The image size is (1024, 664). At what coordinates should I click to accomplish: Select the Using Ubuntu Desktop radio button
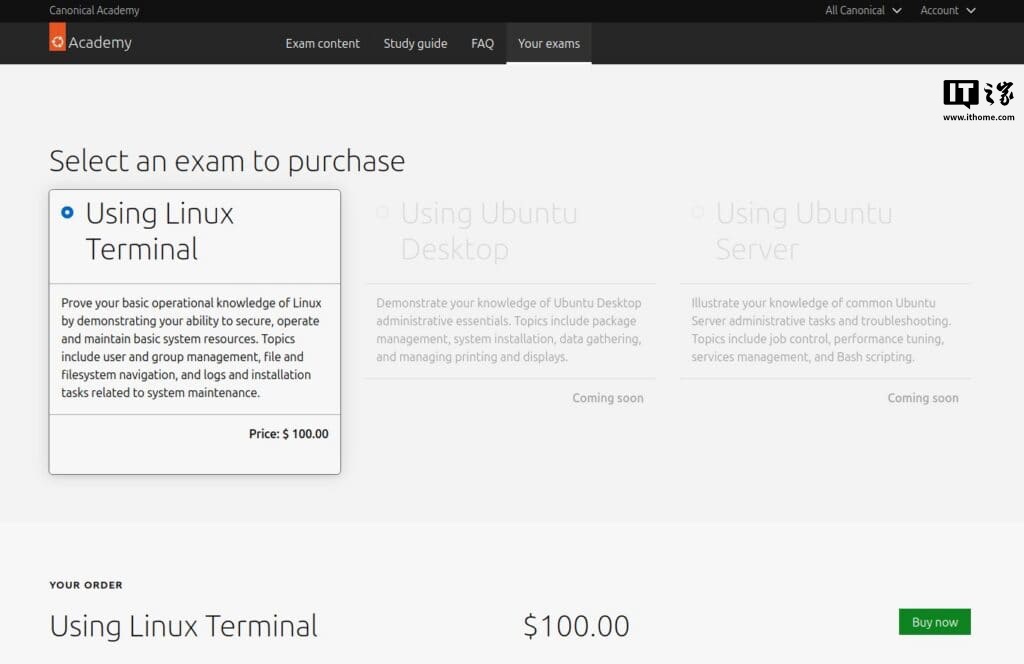point(382,213)
